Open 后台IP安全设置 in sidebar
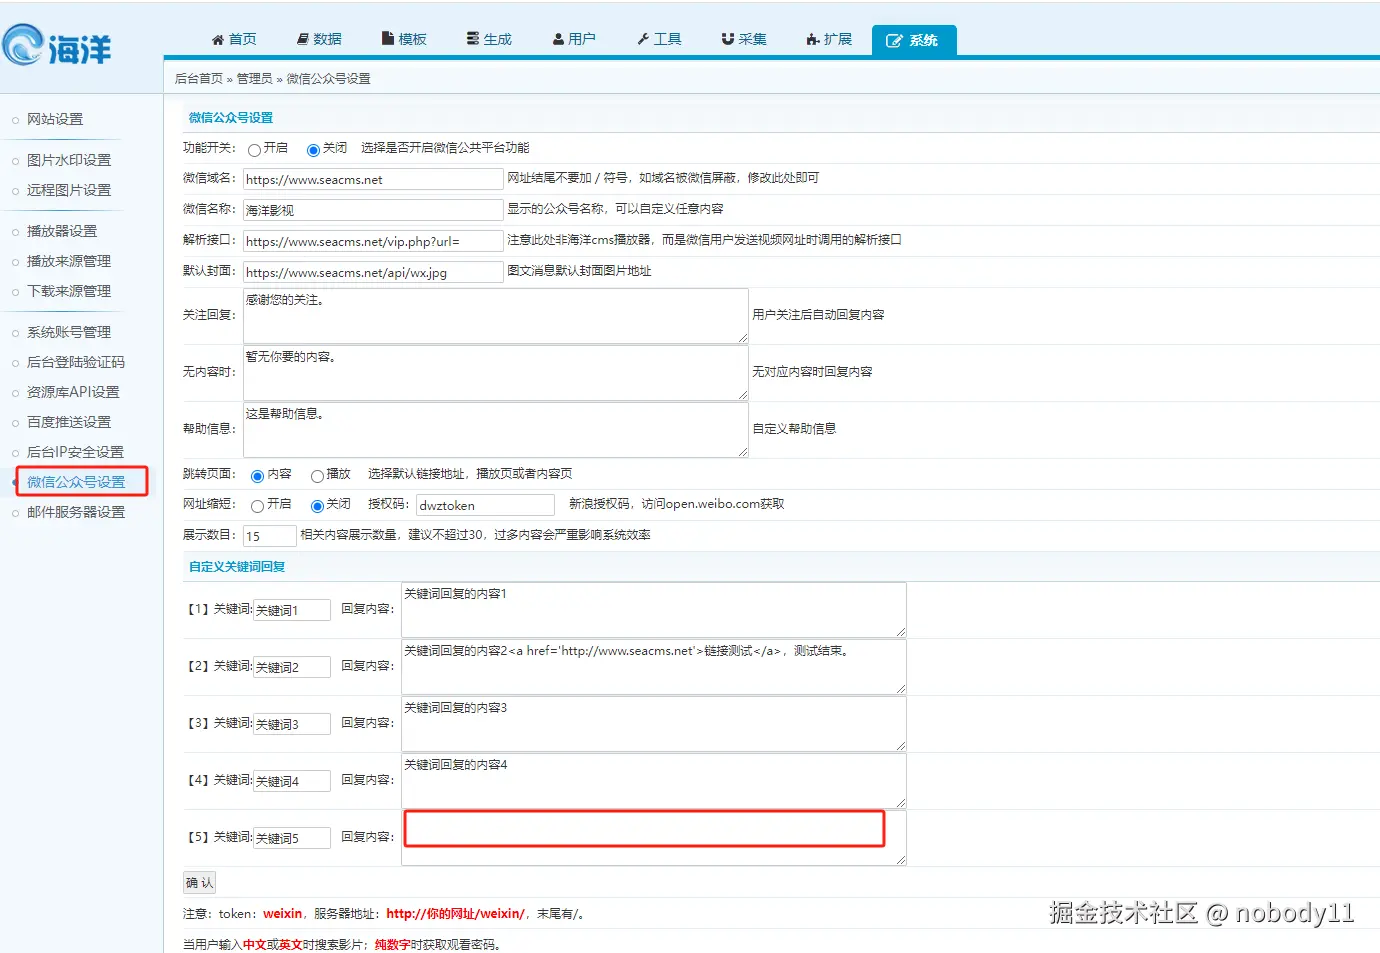 pos(75,452)
